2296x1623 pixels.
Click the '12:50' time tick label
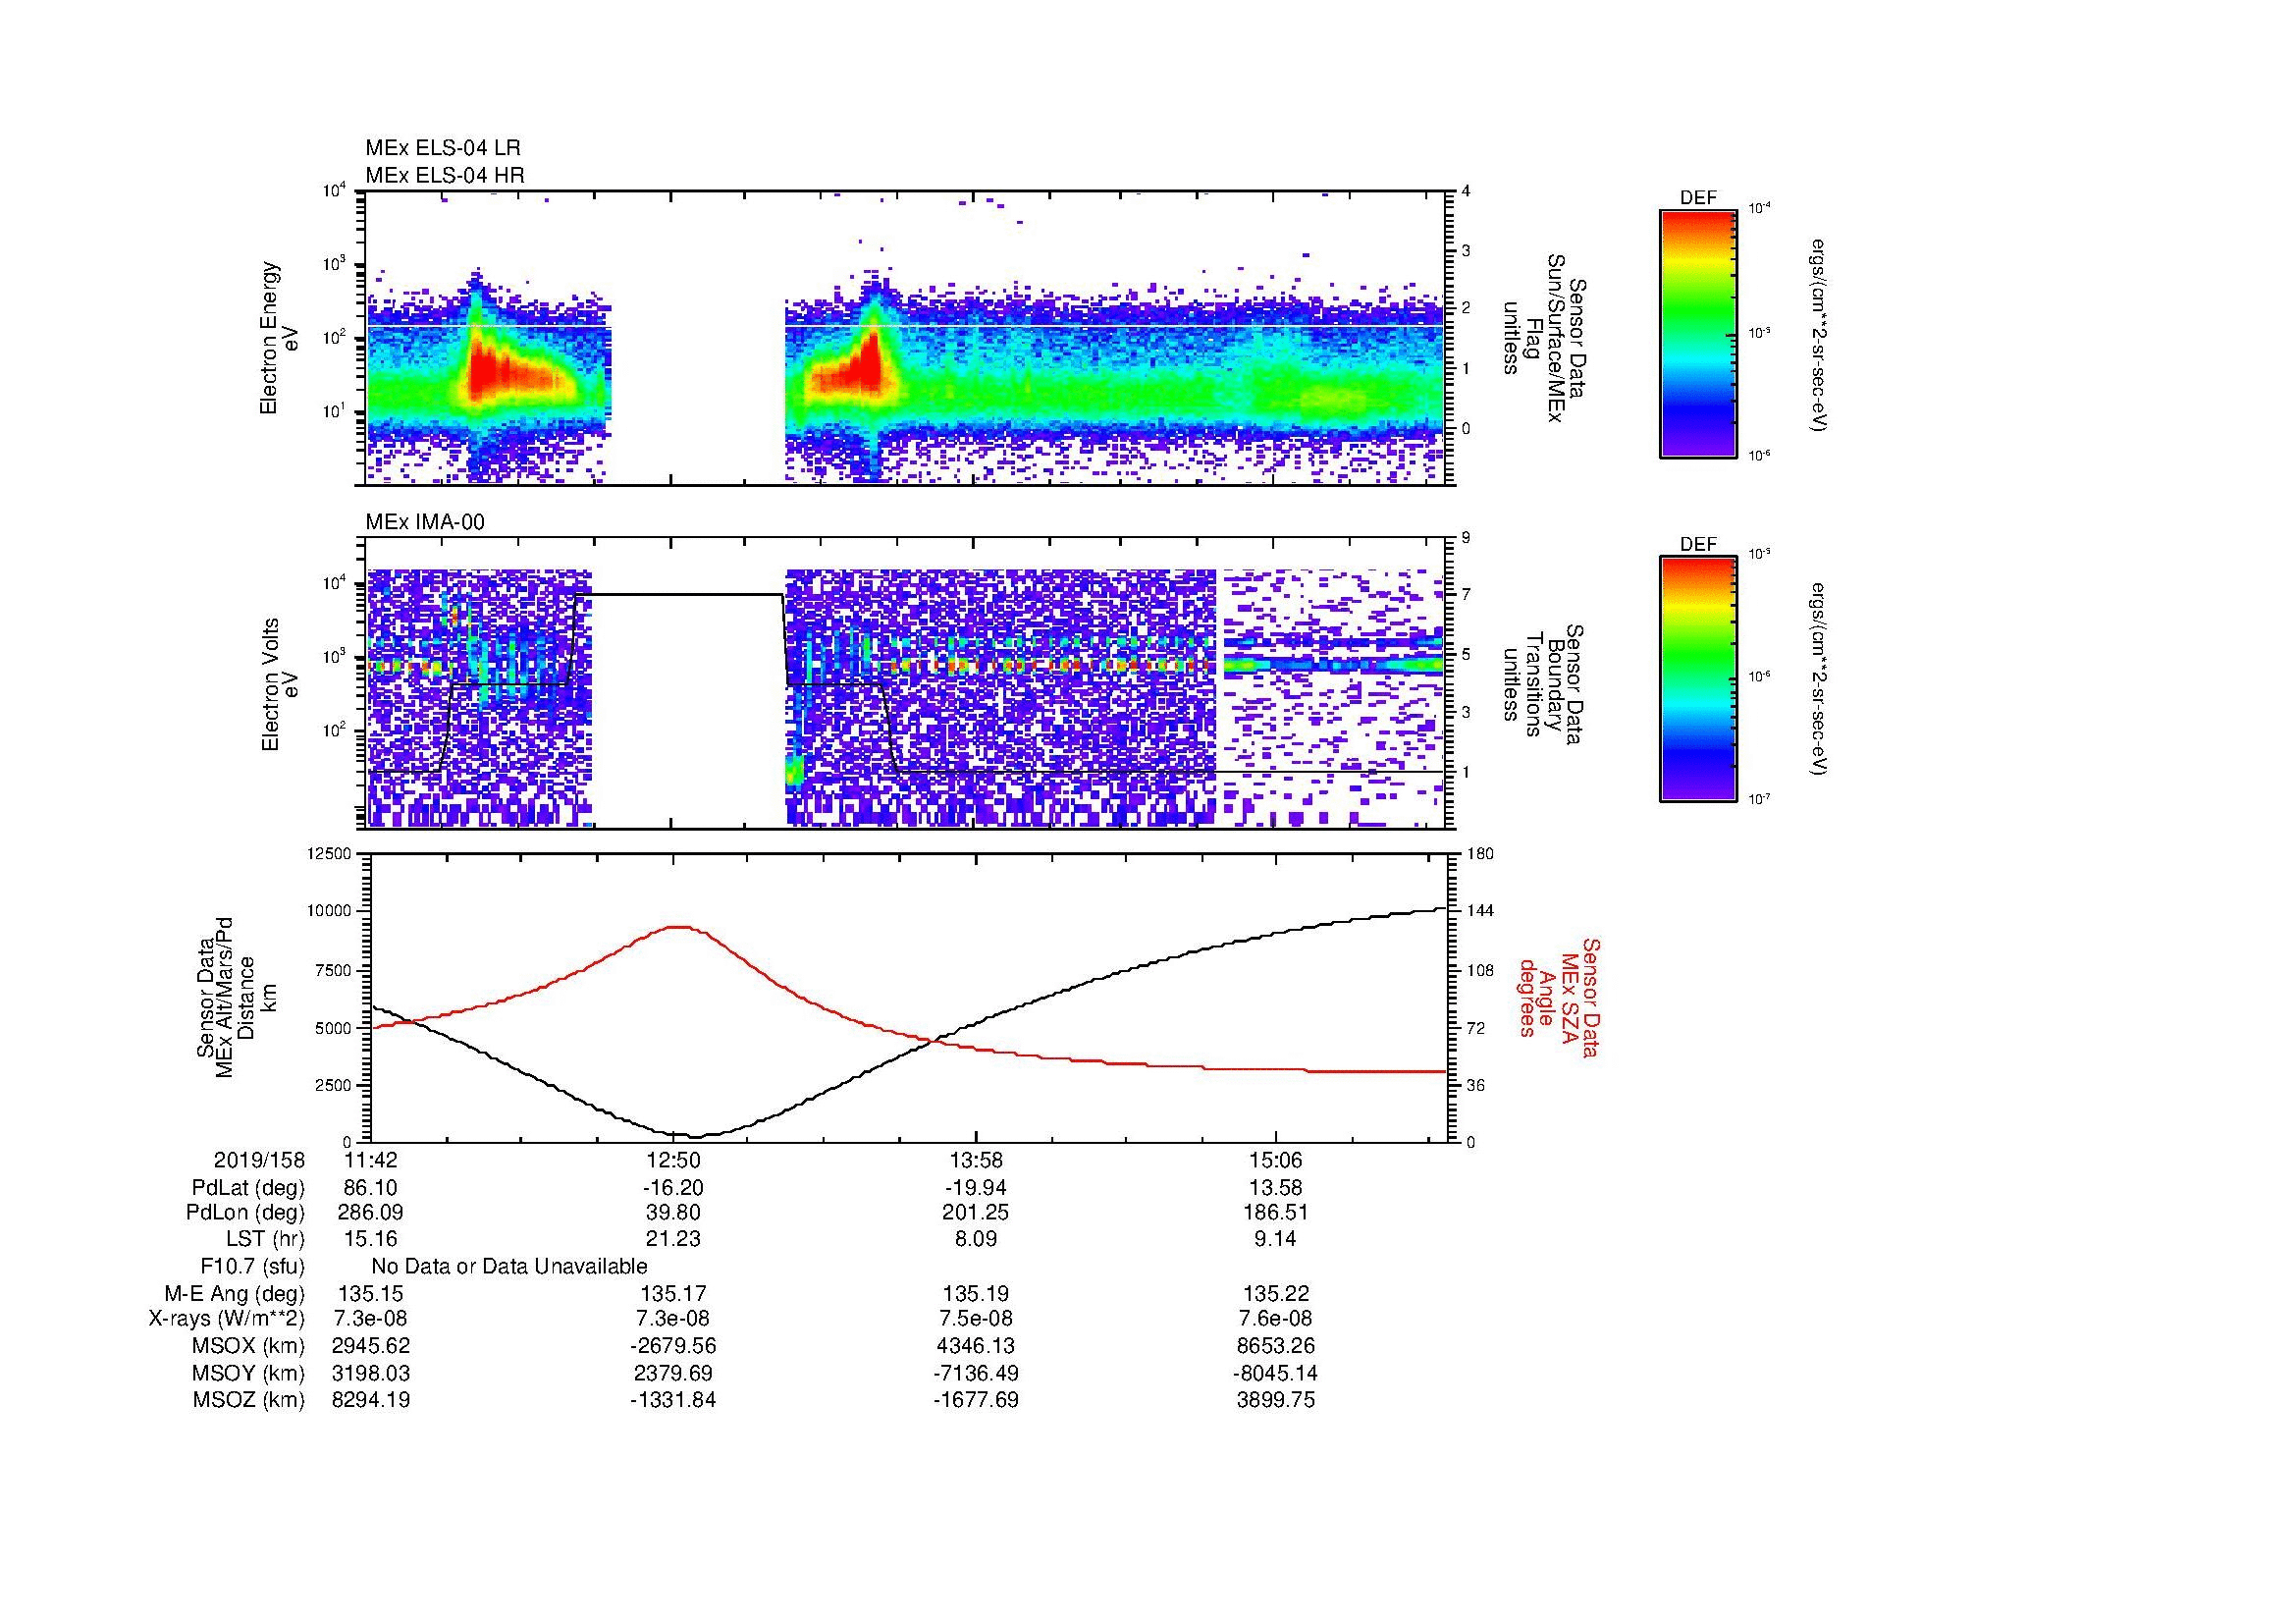[x=673, y=1161]
